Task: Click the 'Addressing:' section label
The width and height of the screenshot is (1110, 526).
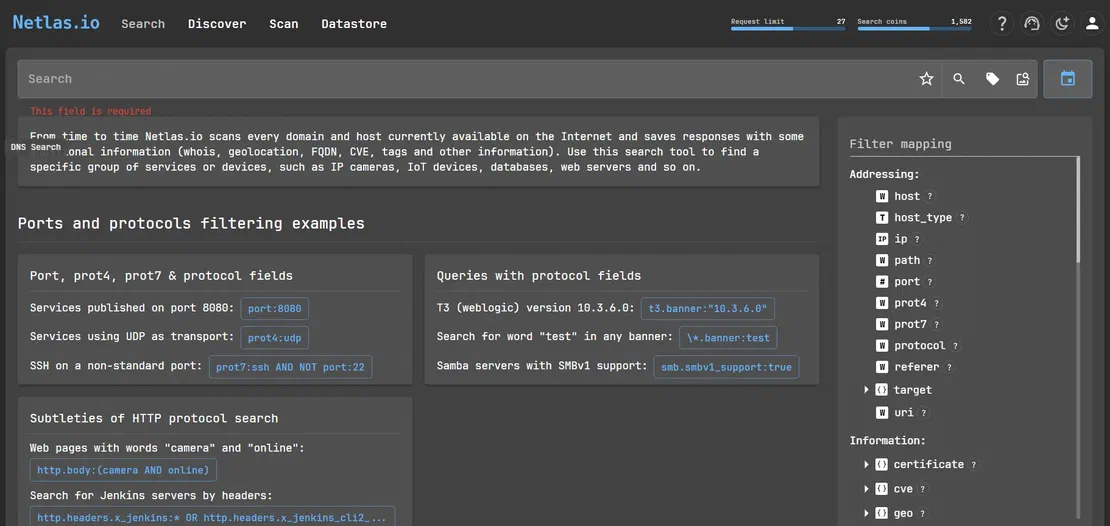Action: click(884, 174)
